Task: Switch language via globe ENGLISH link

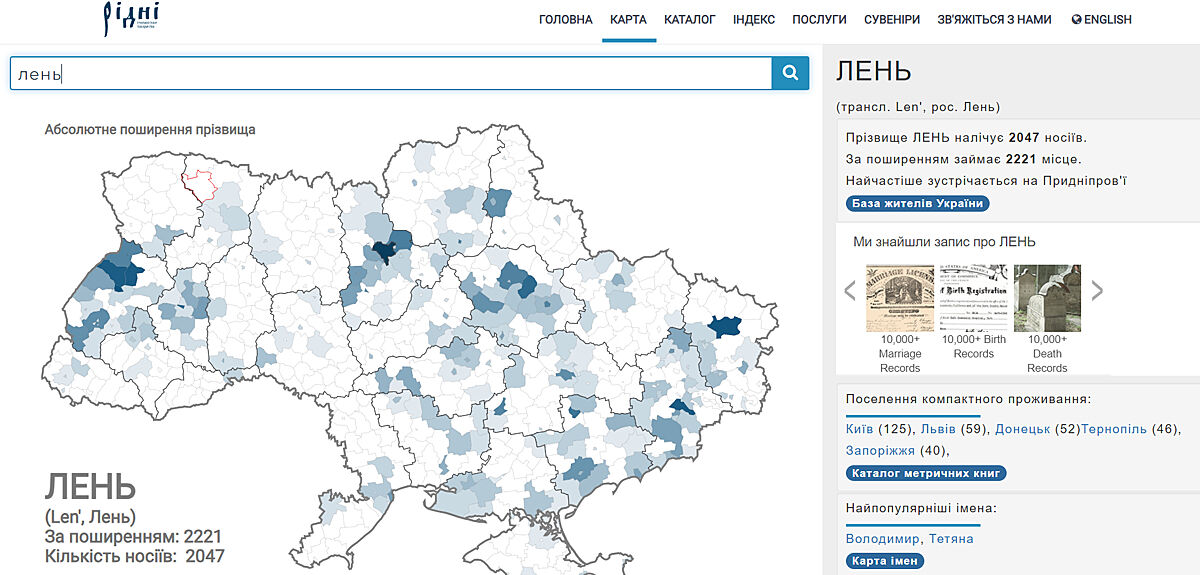Action: click(1101, 19)
